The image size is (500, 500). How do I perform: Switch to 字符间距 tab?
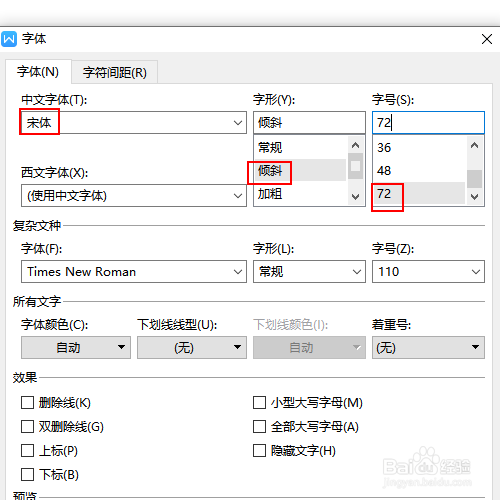tap(115, 72)
